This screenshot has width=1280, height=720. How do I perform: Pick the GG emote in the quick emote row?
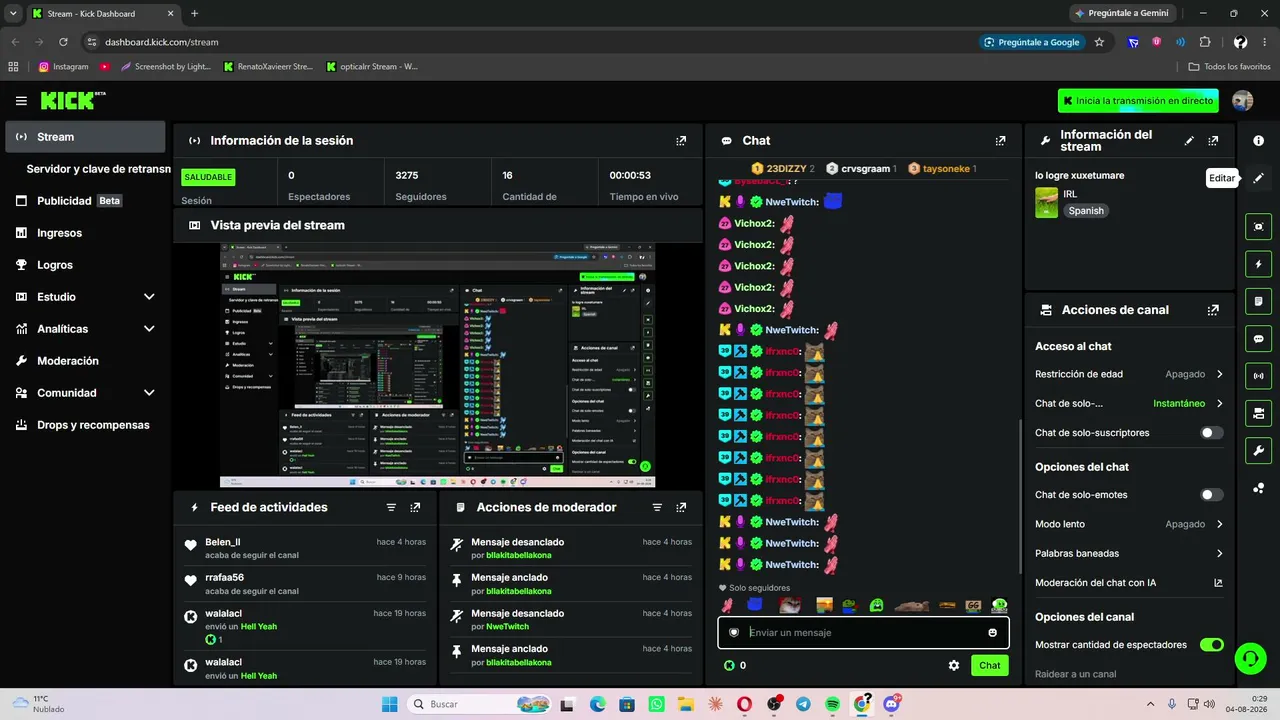point(973,605)
